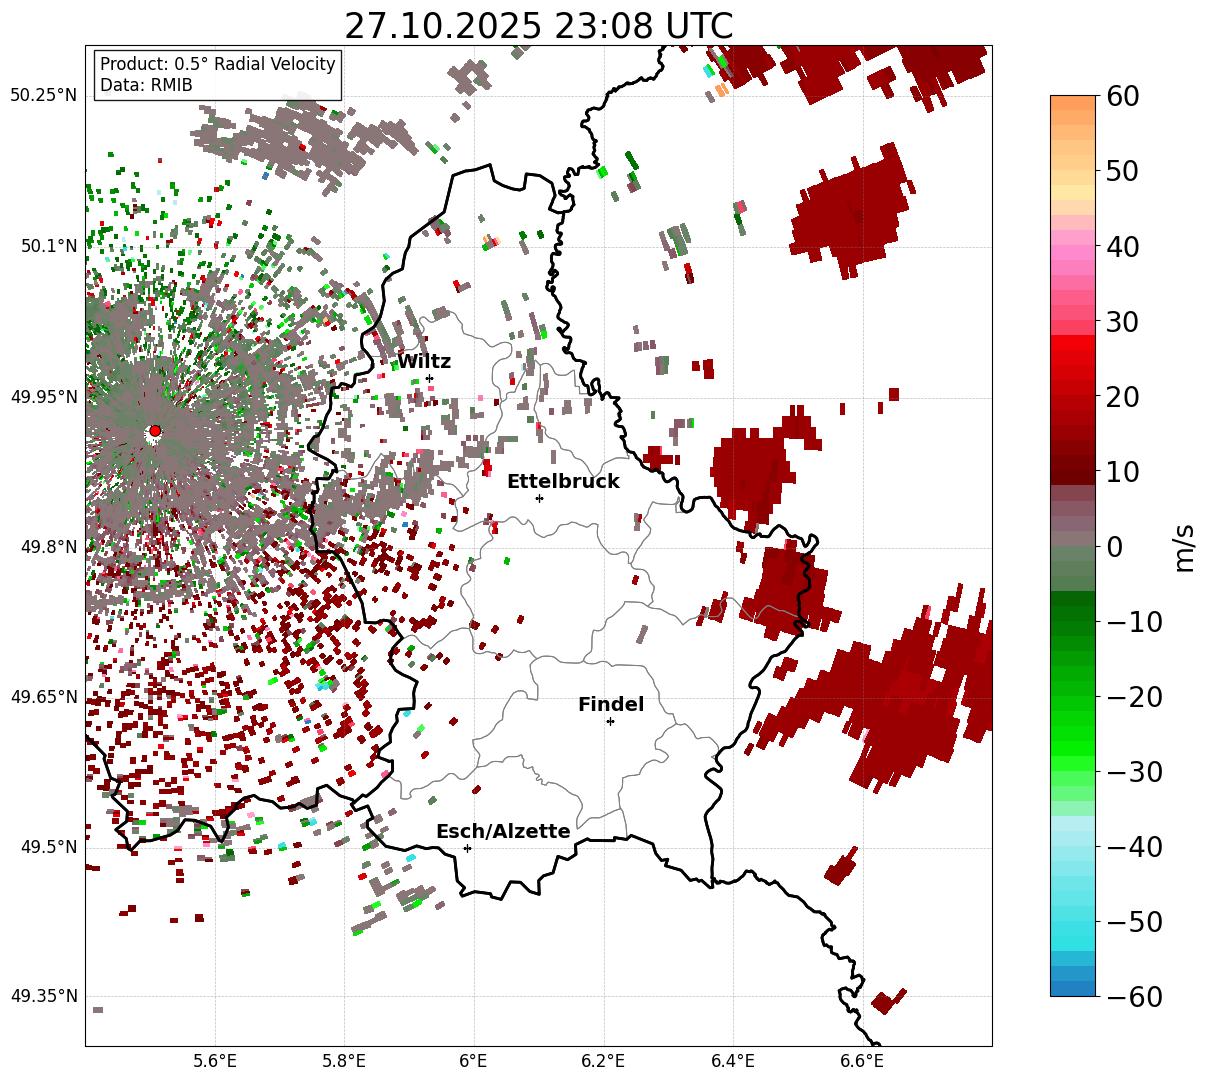1207x1081 pixels.
Task: Click the colorbar tick label −30
Action: 1135,771
